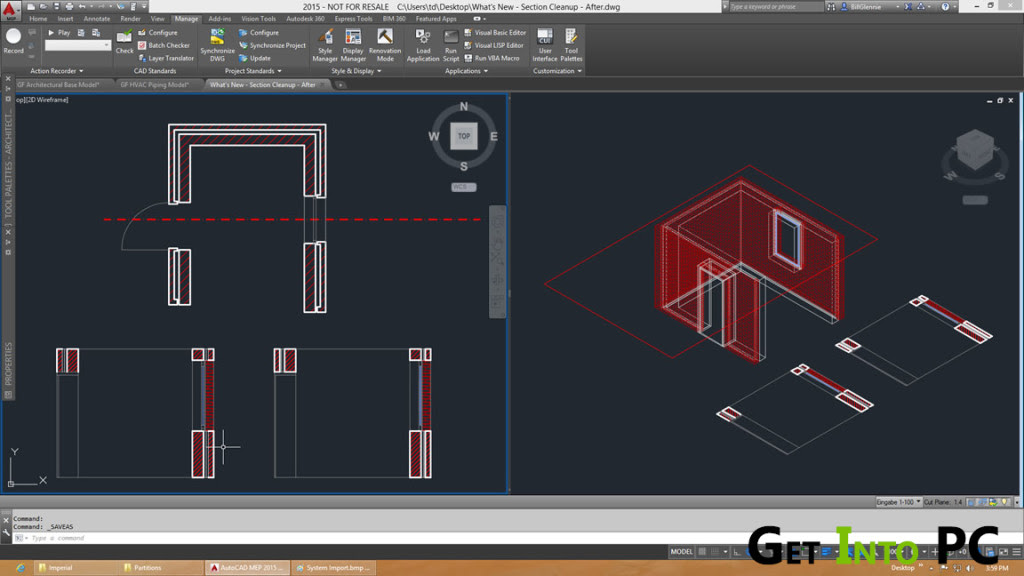
Task: Click the 3D ViewCube in right viewport
Action: (x=975, y=150)
